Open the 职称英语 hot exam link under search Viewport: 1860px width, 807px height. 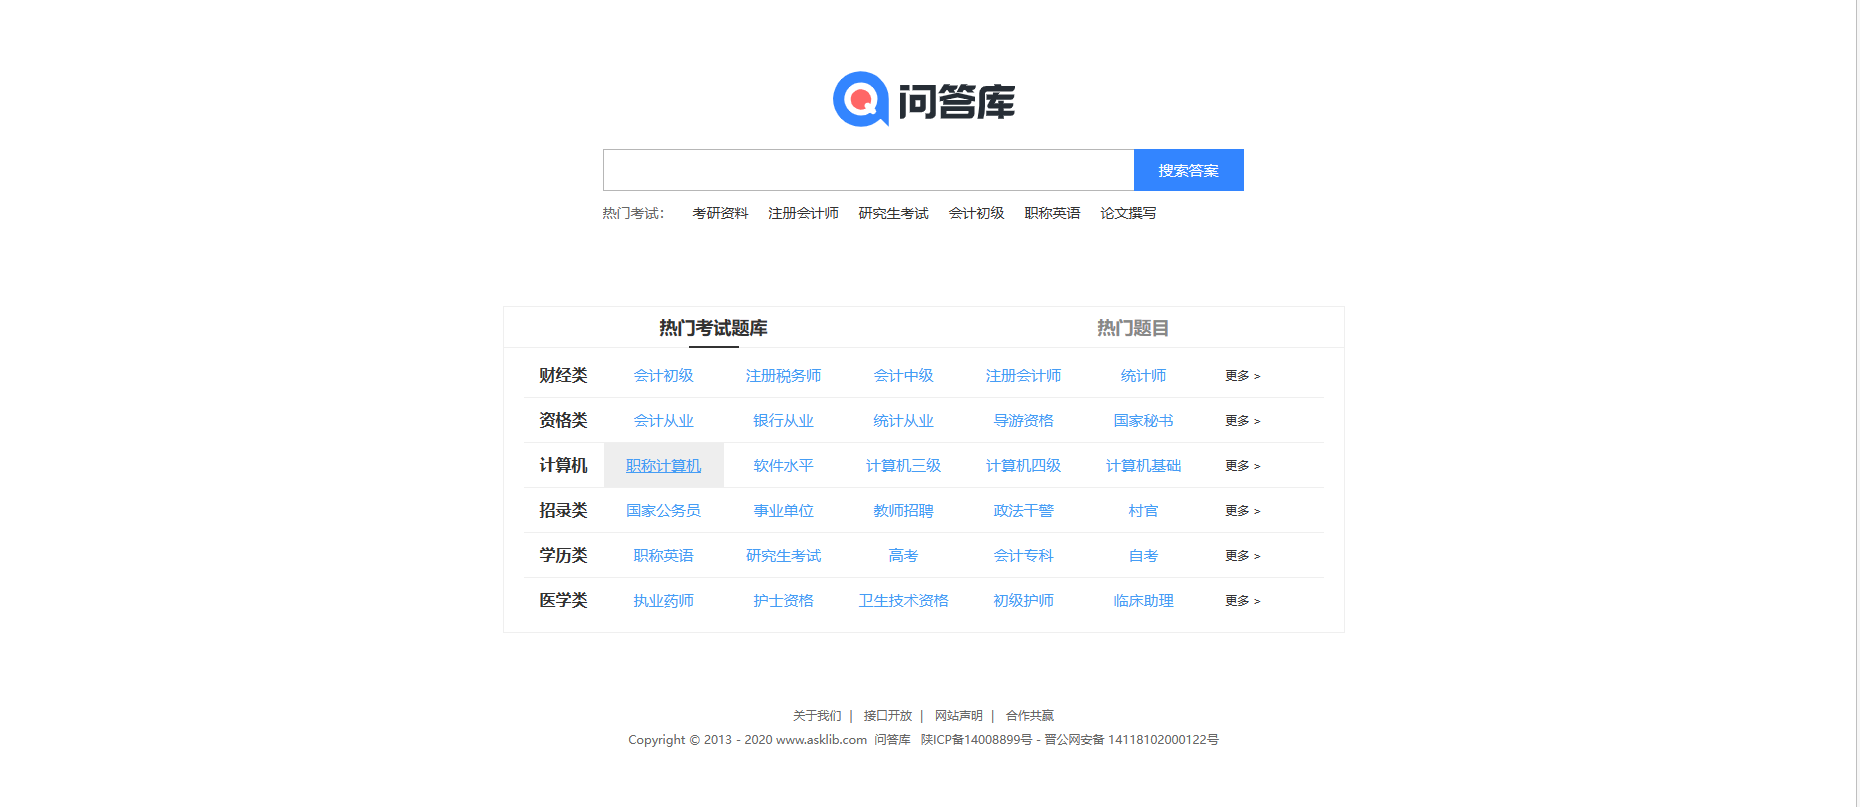[x=1052, y=213]
